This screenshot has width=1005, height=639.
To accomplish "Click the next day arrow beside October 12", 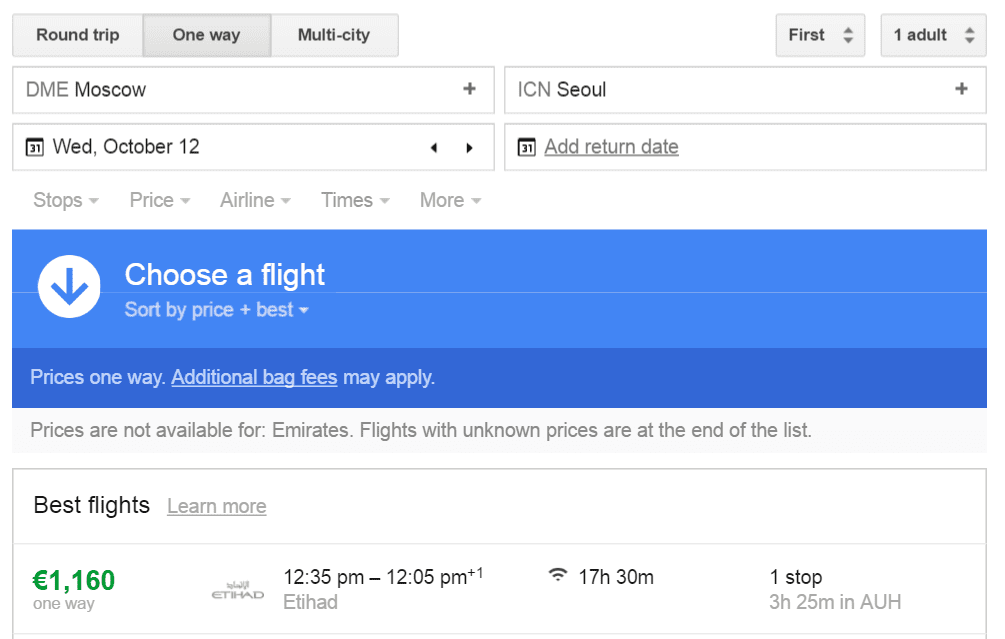I will pos(469,148).
